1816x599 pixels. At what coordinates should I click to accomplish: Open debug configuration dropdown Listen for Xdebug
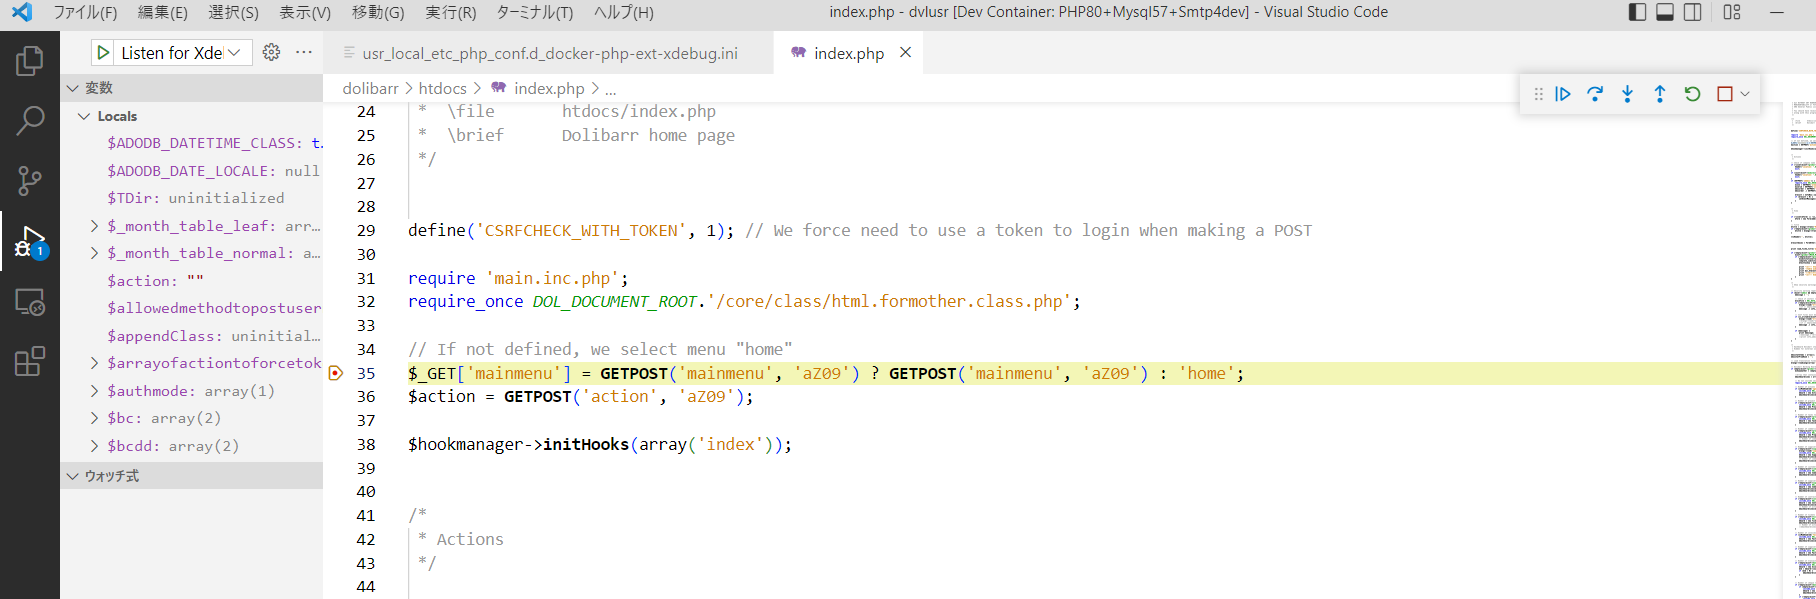(181, 53)
